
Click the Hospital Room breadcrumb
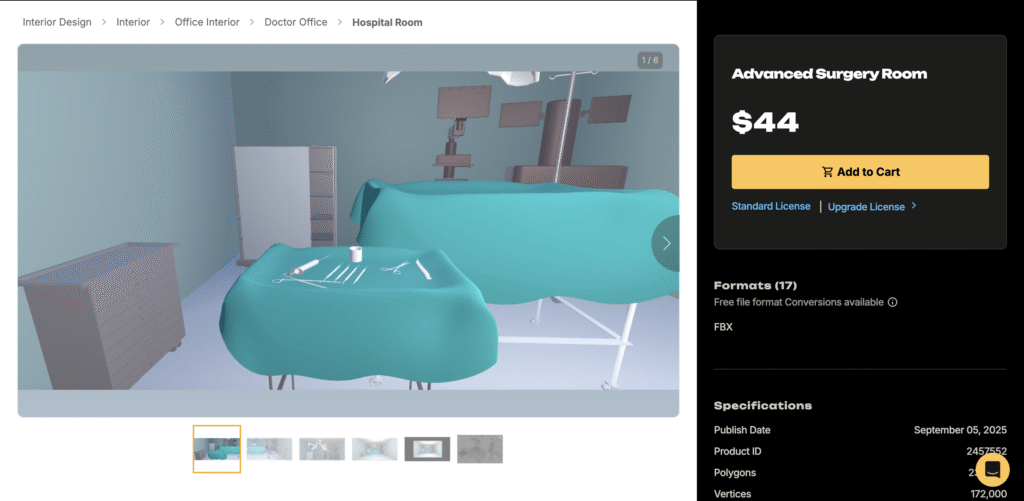387,22
